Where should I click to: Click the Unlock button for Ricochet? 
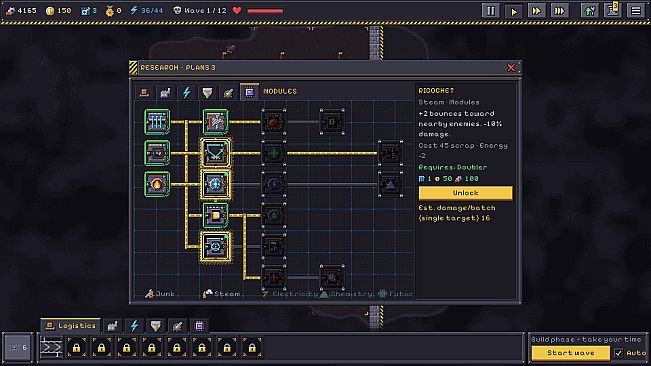[x=465, y=193]
